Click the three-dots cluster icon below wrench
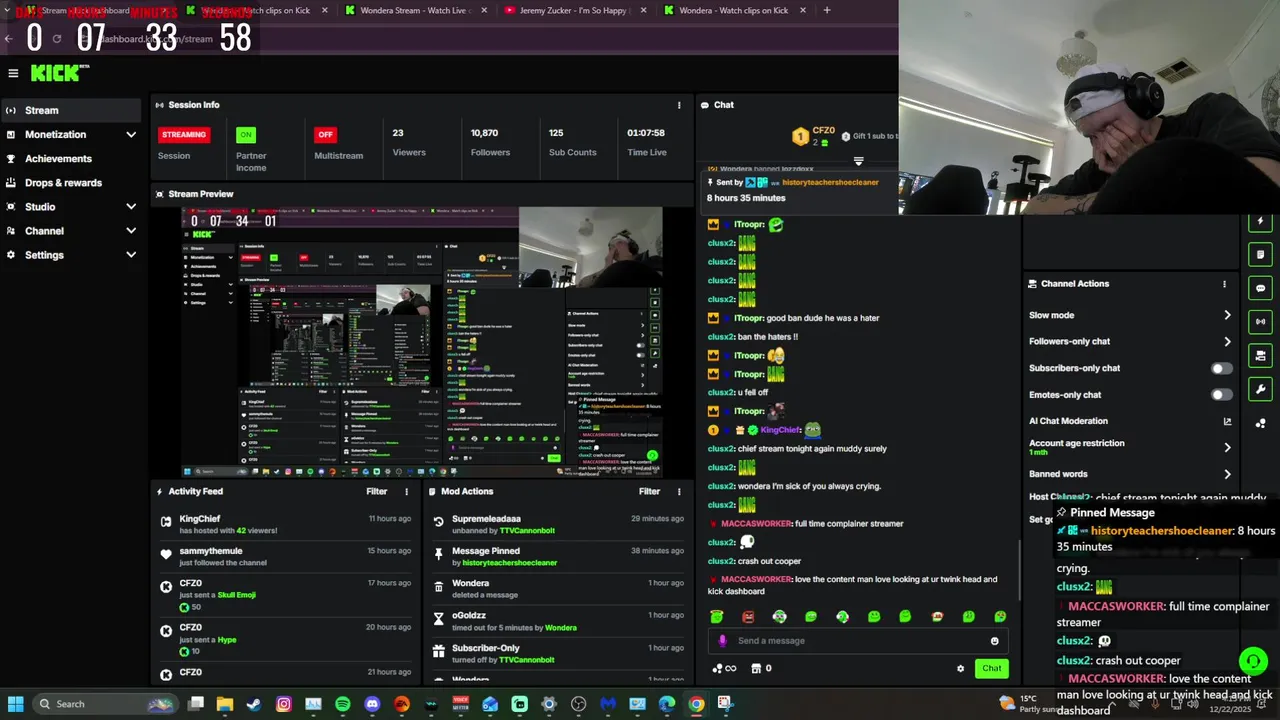The image size is (1280, 720). point(1261,423)
